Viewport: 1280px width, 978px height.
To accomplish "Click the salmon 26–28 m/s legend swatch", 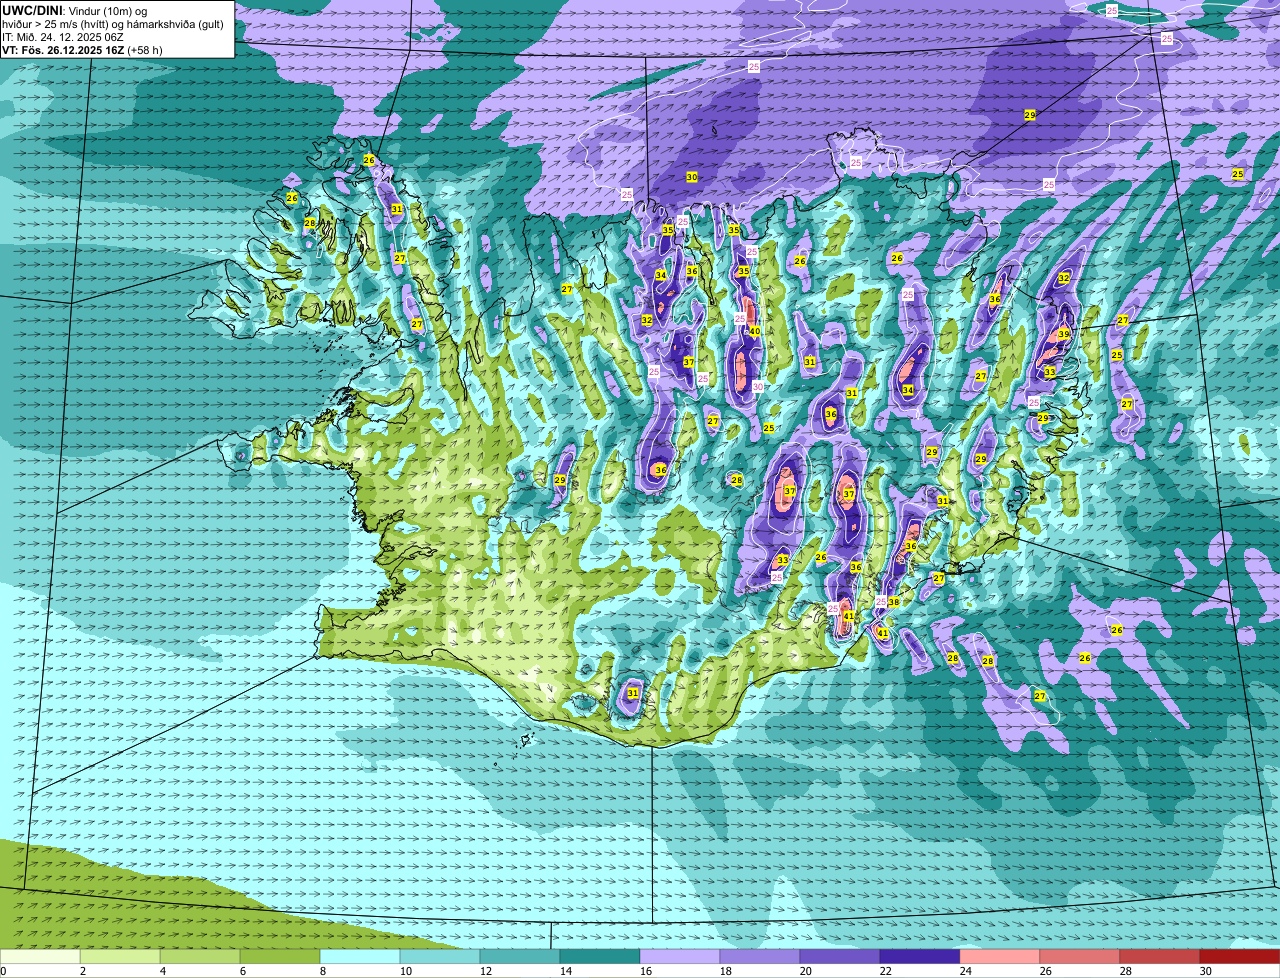I will [x=1080, y=956].
